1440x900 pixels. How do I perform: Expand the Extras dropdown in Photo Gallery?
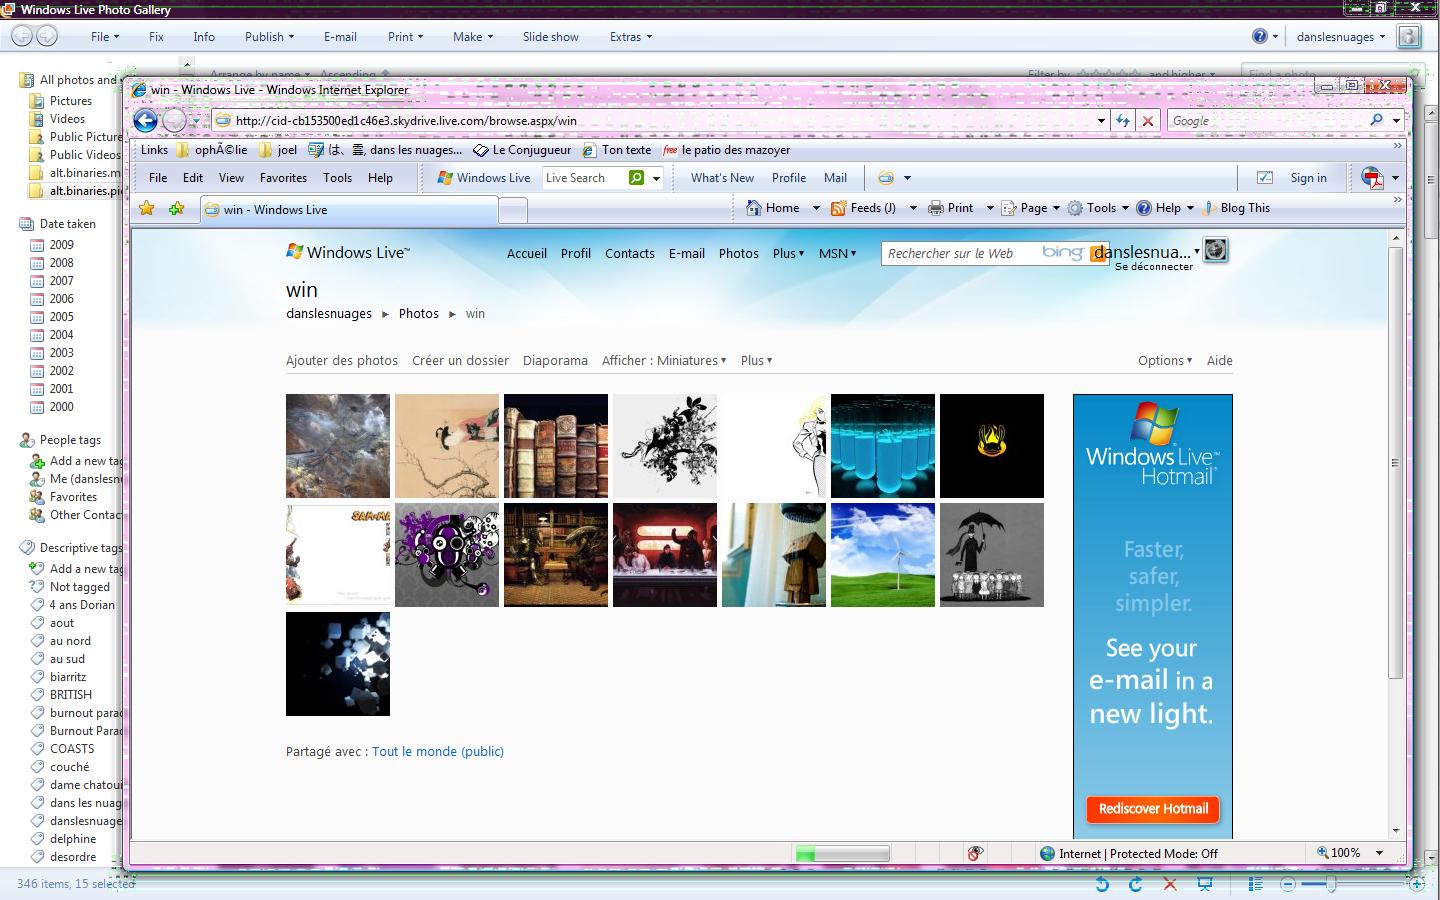coord(631,37)
